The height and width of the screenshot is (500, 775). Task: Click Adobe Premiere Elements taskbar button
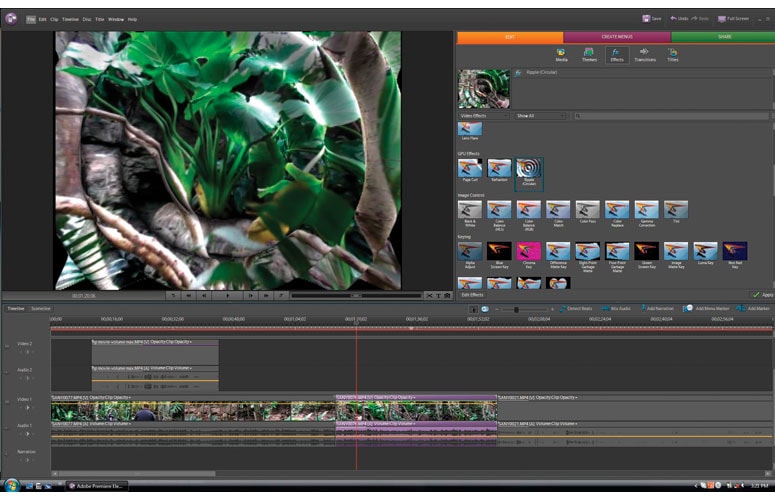click(x=97, y=486)
